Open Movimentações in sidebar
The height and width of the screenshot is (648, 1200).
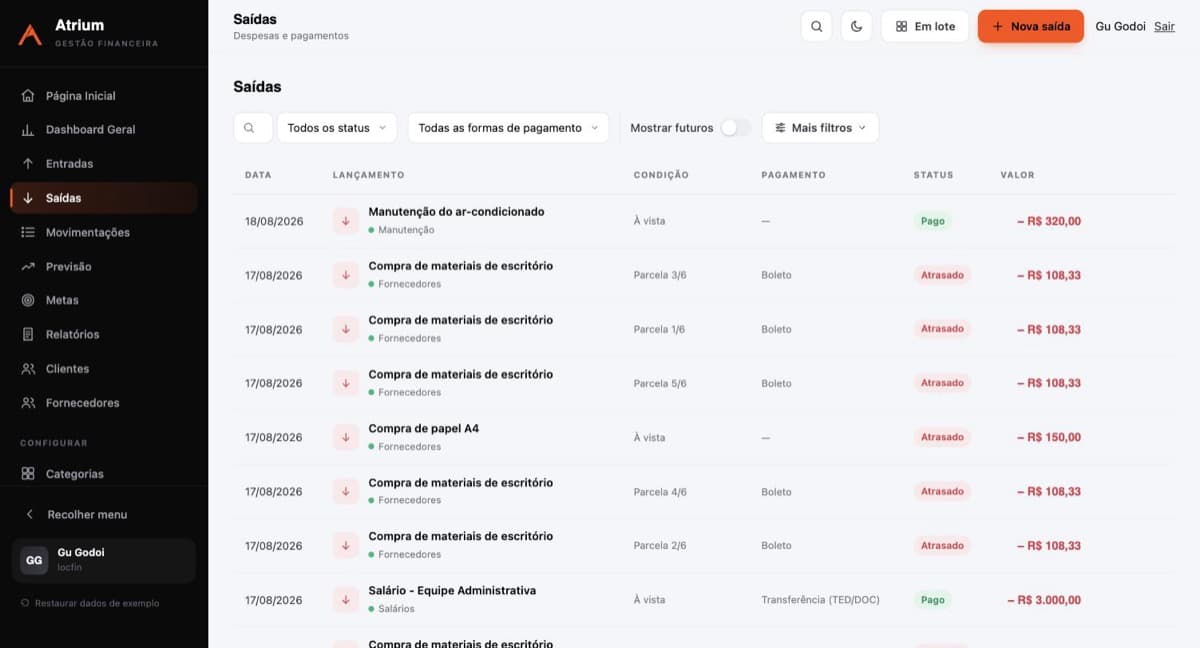tap(104, 232)
